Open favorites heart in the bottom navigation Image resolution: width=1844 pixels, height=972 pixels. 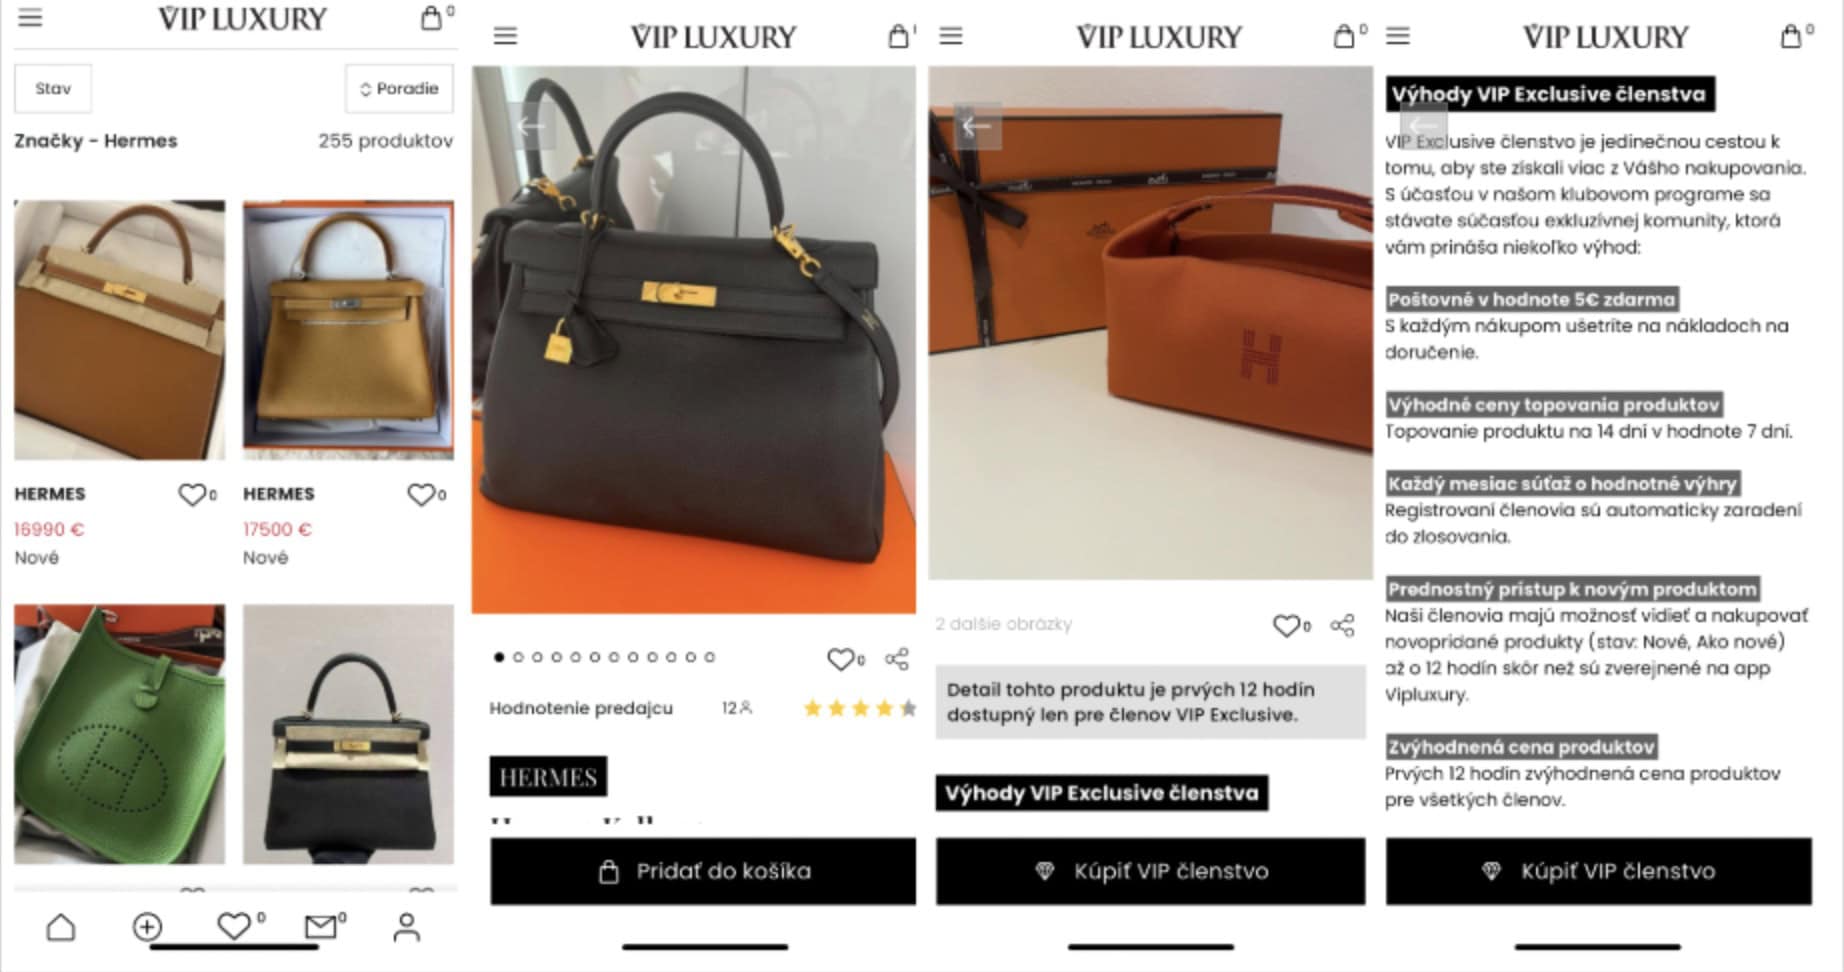click(x=234, y=926)
